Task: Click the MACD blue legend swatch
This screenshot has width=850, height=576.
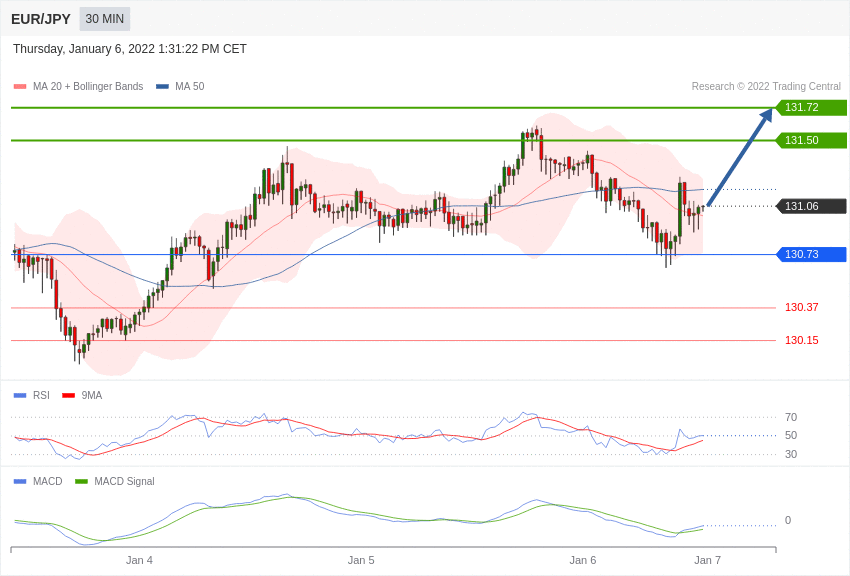Action: pyautogui.click(x=20, y=481)
